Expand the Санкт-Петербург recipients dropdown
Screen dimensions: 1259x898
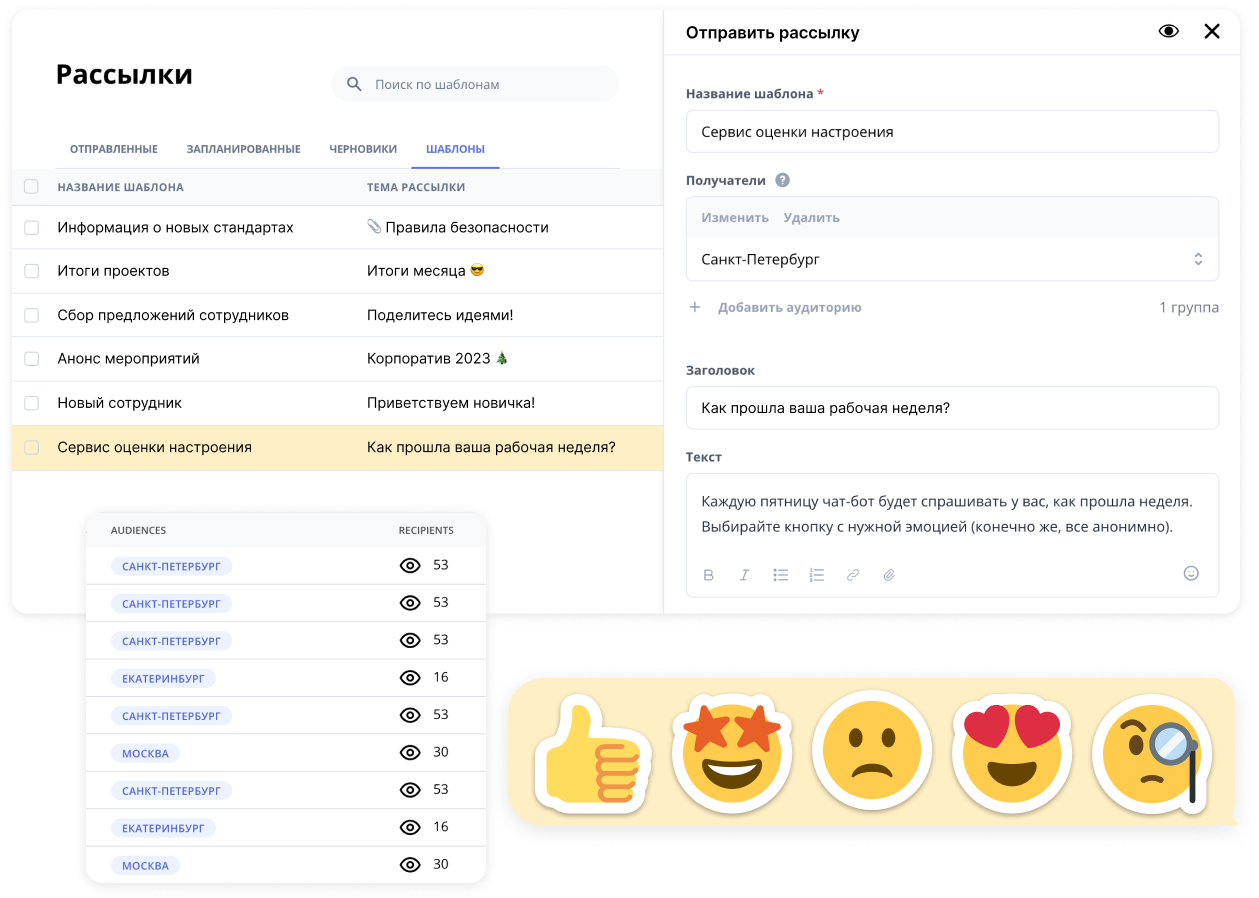[x=1198, y=259]
